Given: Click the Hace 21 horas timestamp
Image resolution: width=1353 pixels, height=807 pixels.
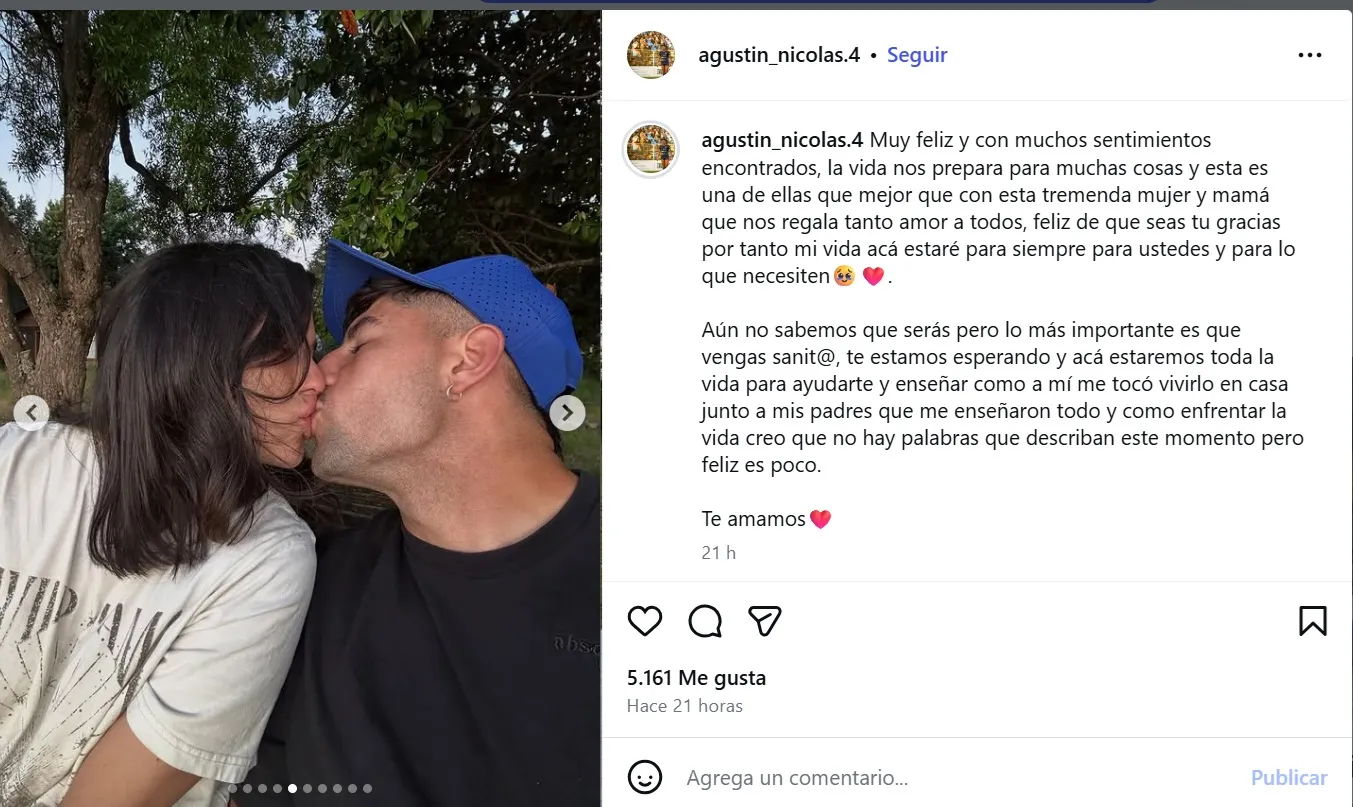Looking at the screenshot, I should click(x=685, y=705).
